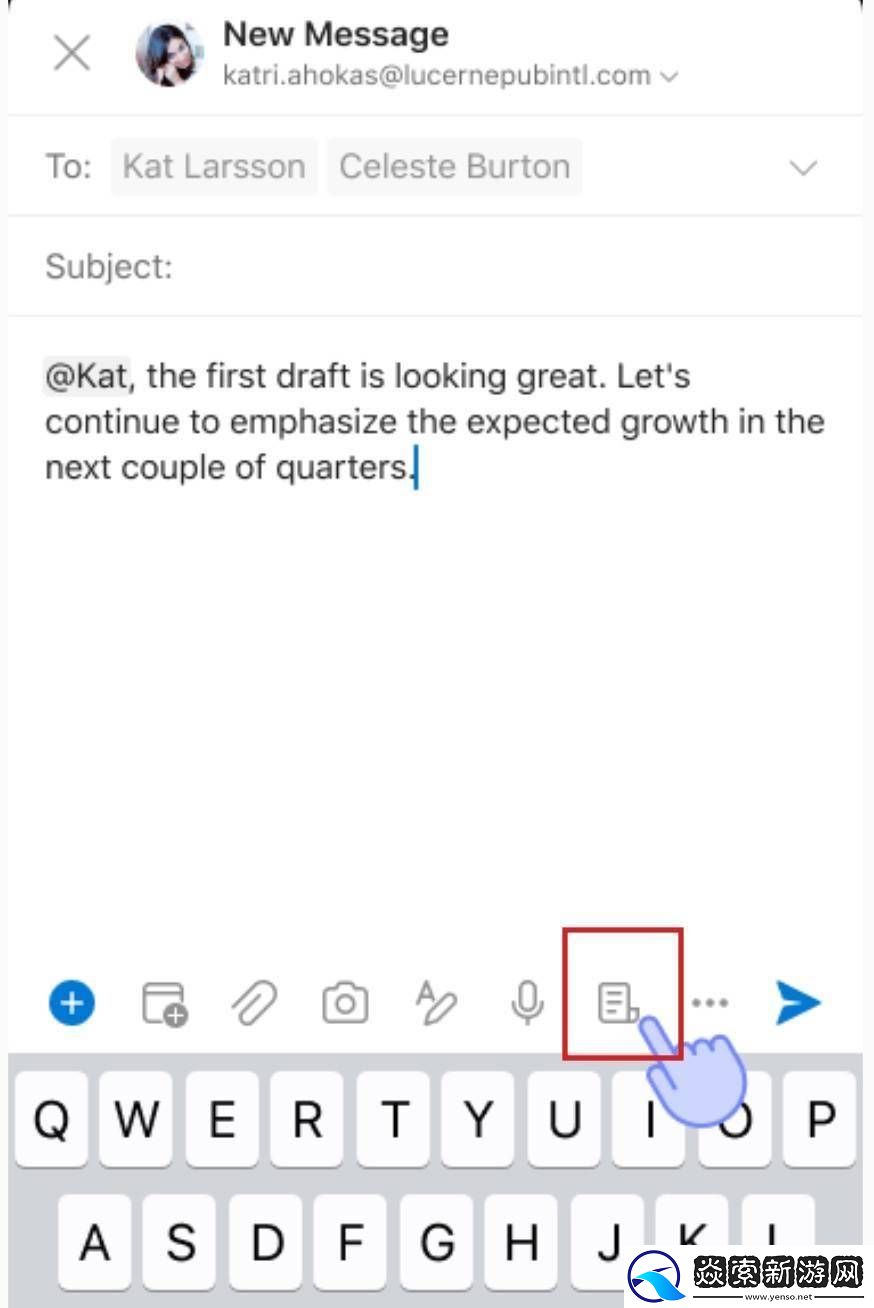This screenshot has height=1308, width=874.
Task: Tap the Q key on keyboard
Action: coord(52,1120)
